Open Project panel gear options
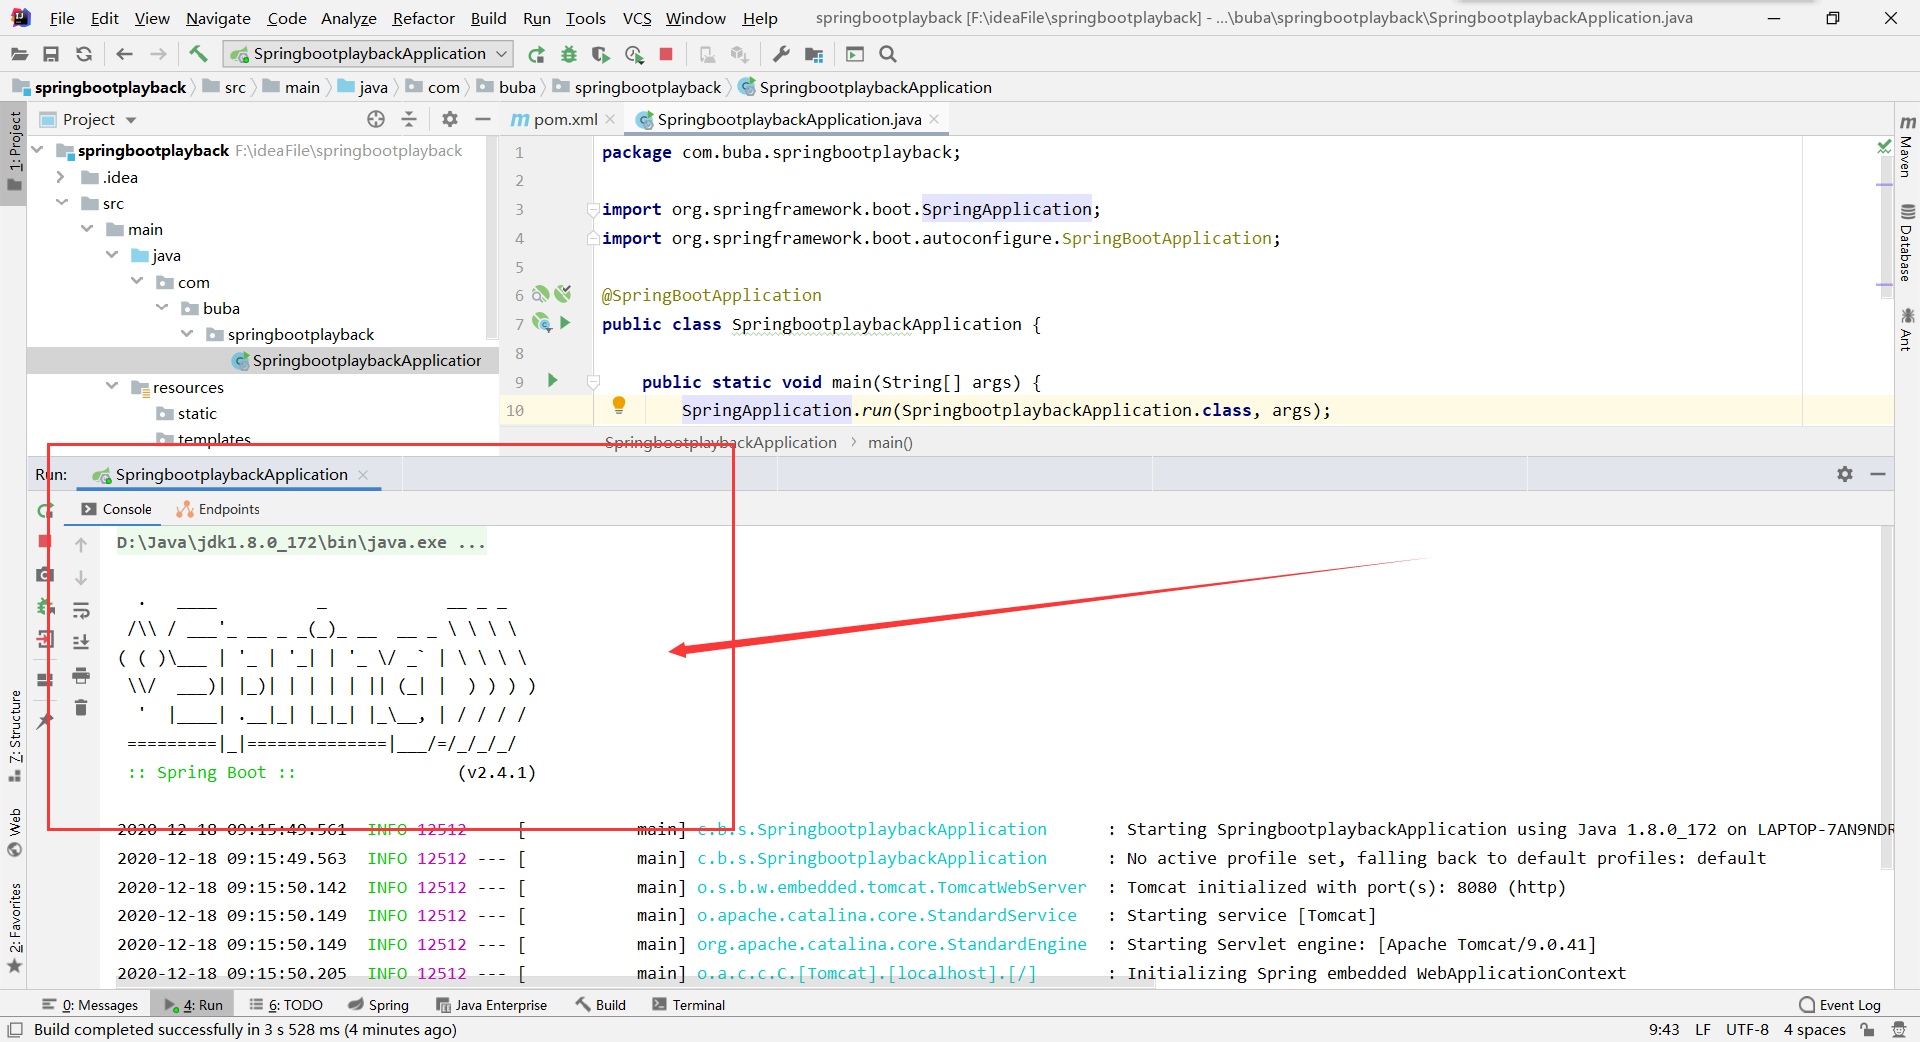Image resolution: width=1920 pixels, height=1042 pixels. (x=450, y=119)
